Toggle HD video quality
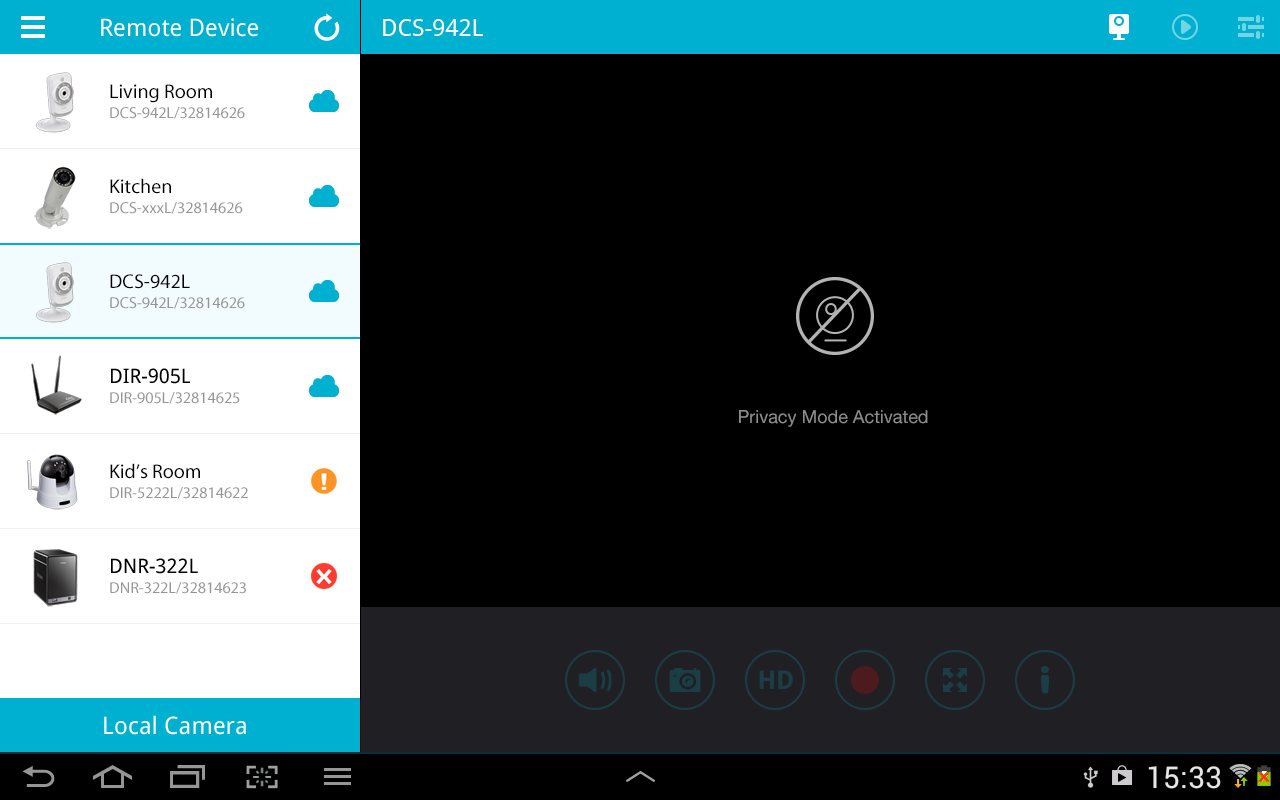Screen dimensions: 1280x800 click(775, 681)
